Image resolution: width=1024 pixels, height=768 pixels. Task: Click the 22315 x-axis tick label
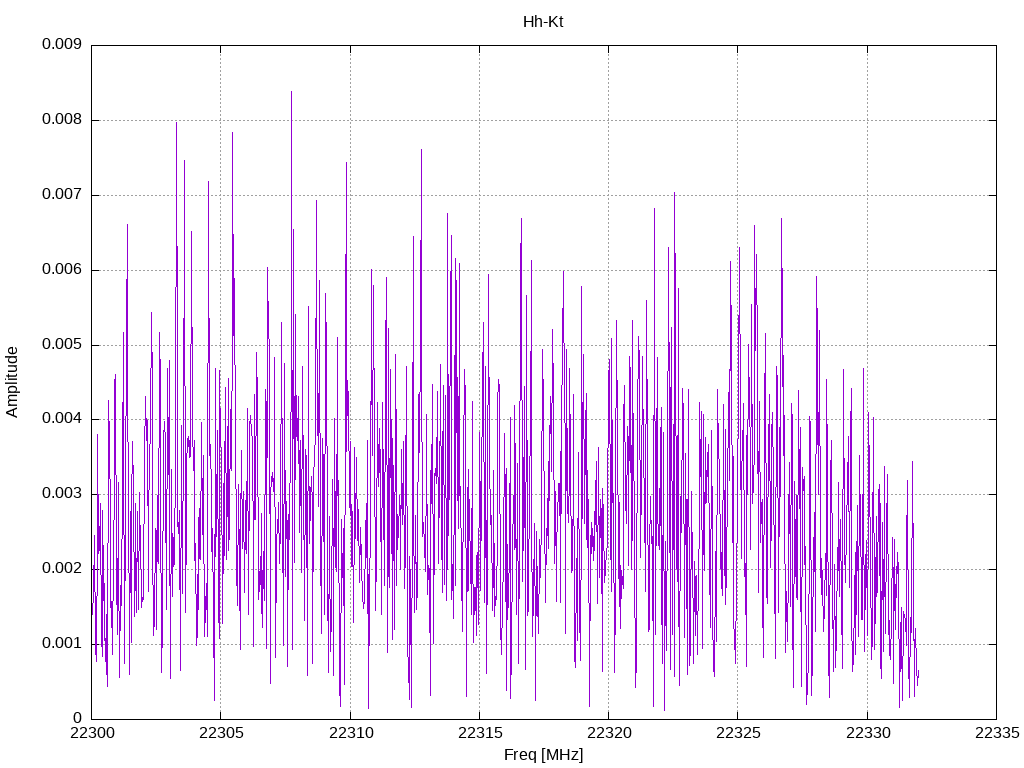(480, 733)
